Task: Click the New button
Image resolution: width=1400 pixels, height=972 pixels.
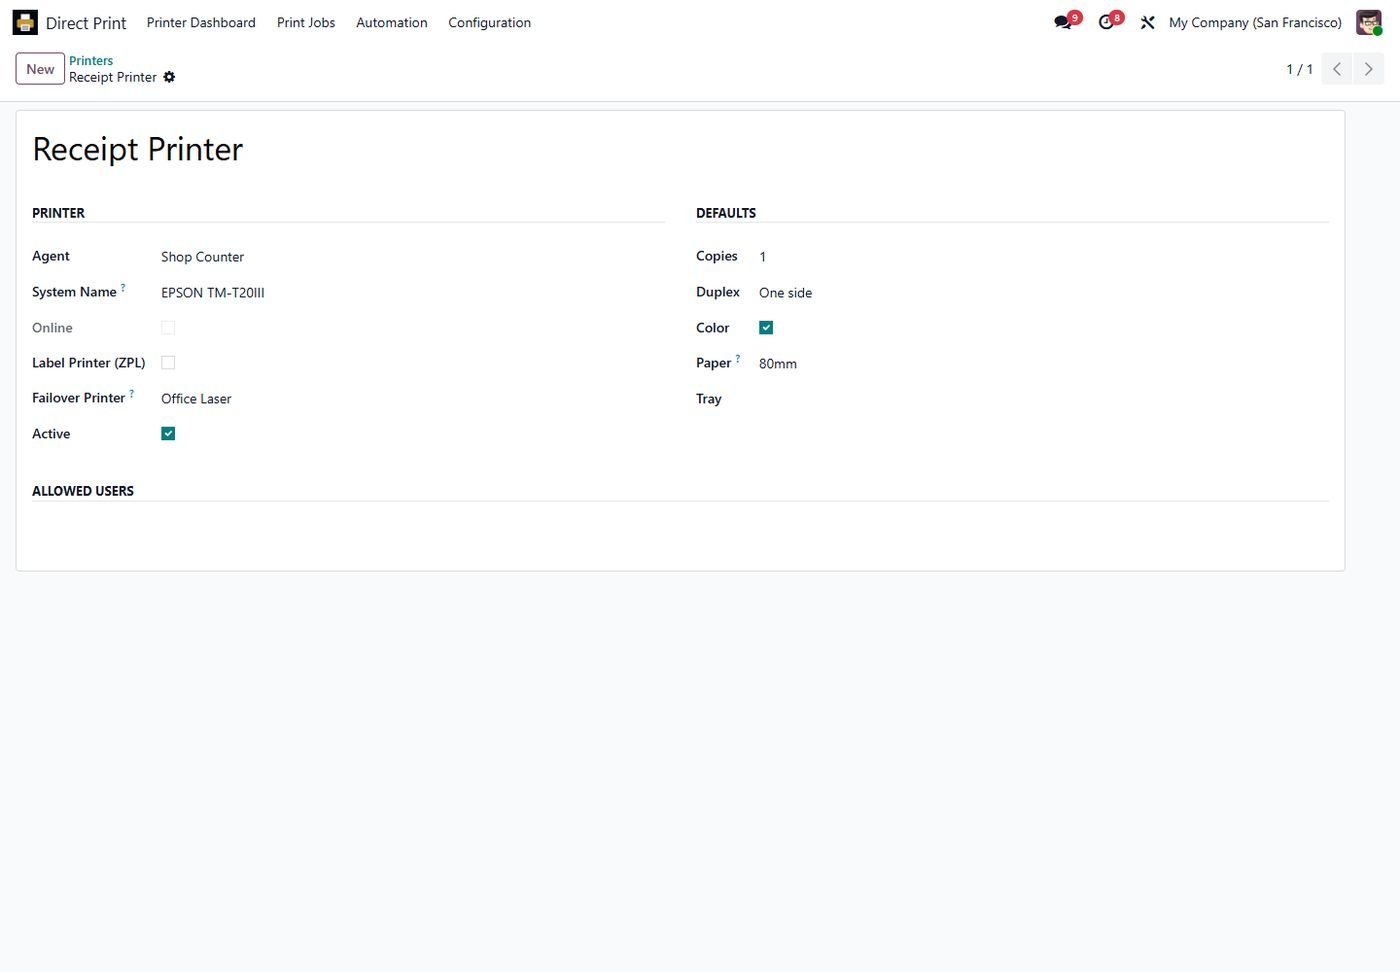Action: pos(40,69)
